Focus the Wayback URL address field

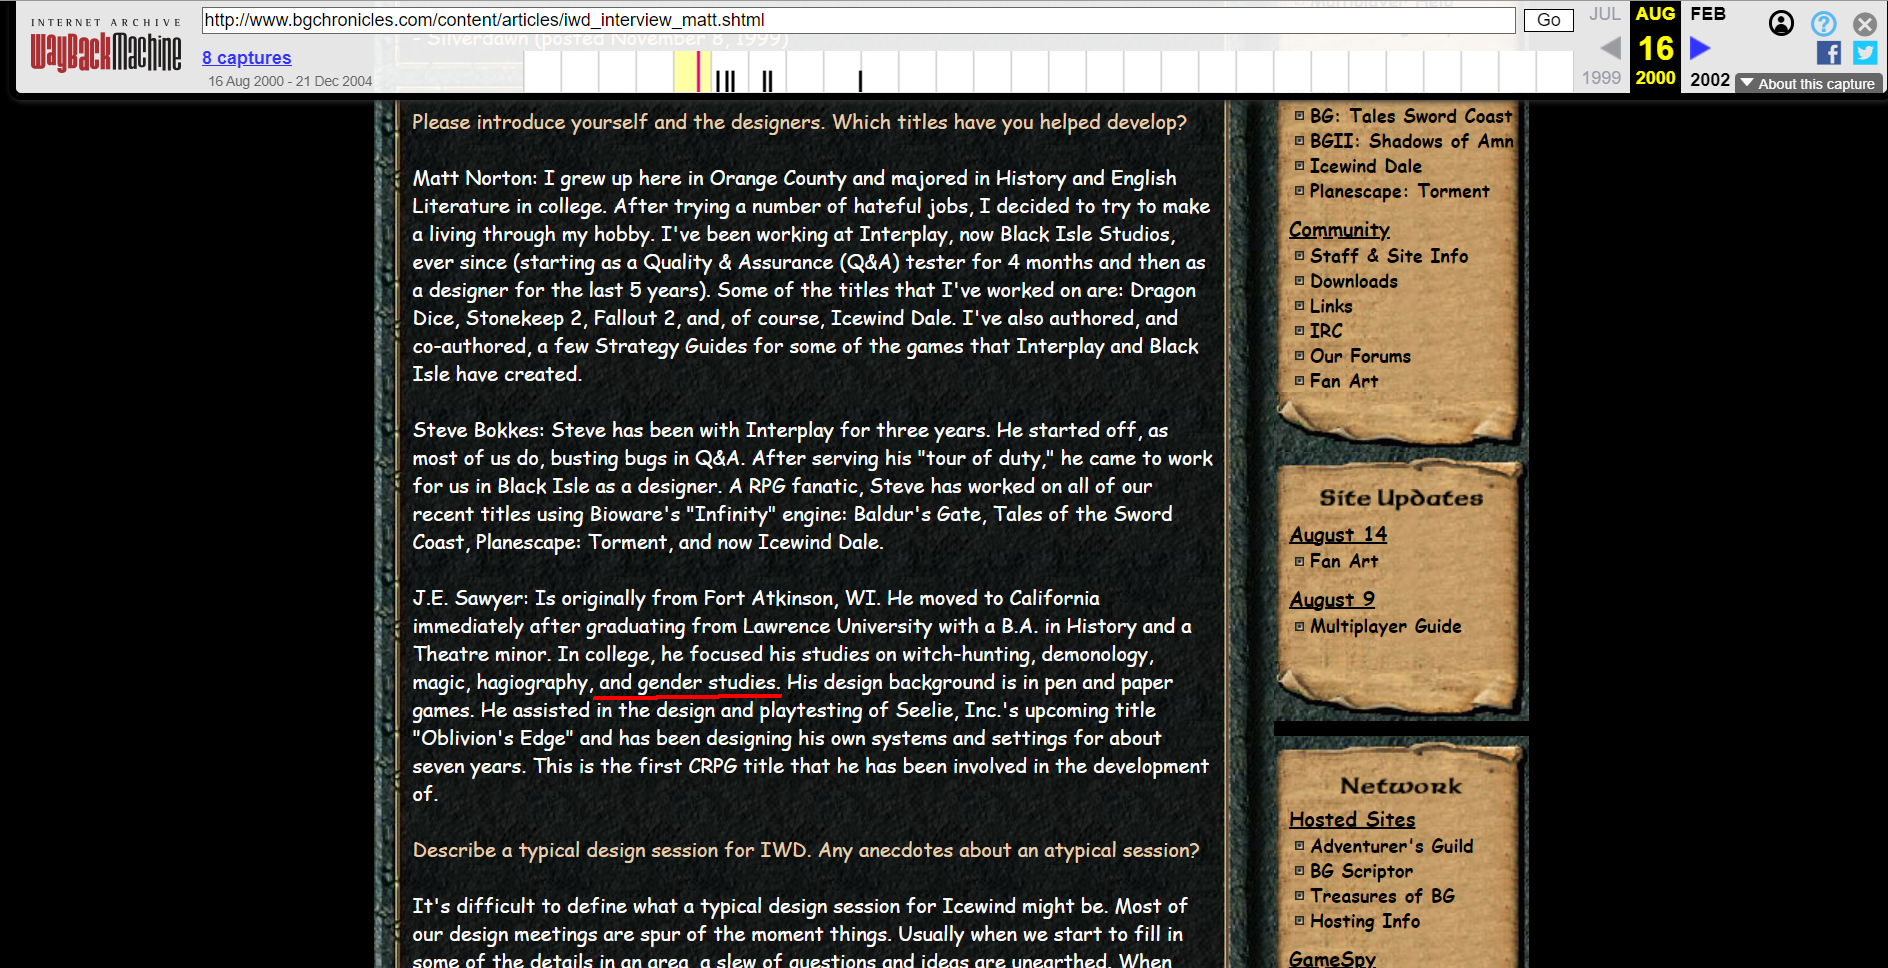[x=859, y=20]
